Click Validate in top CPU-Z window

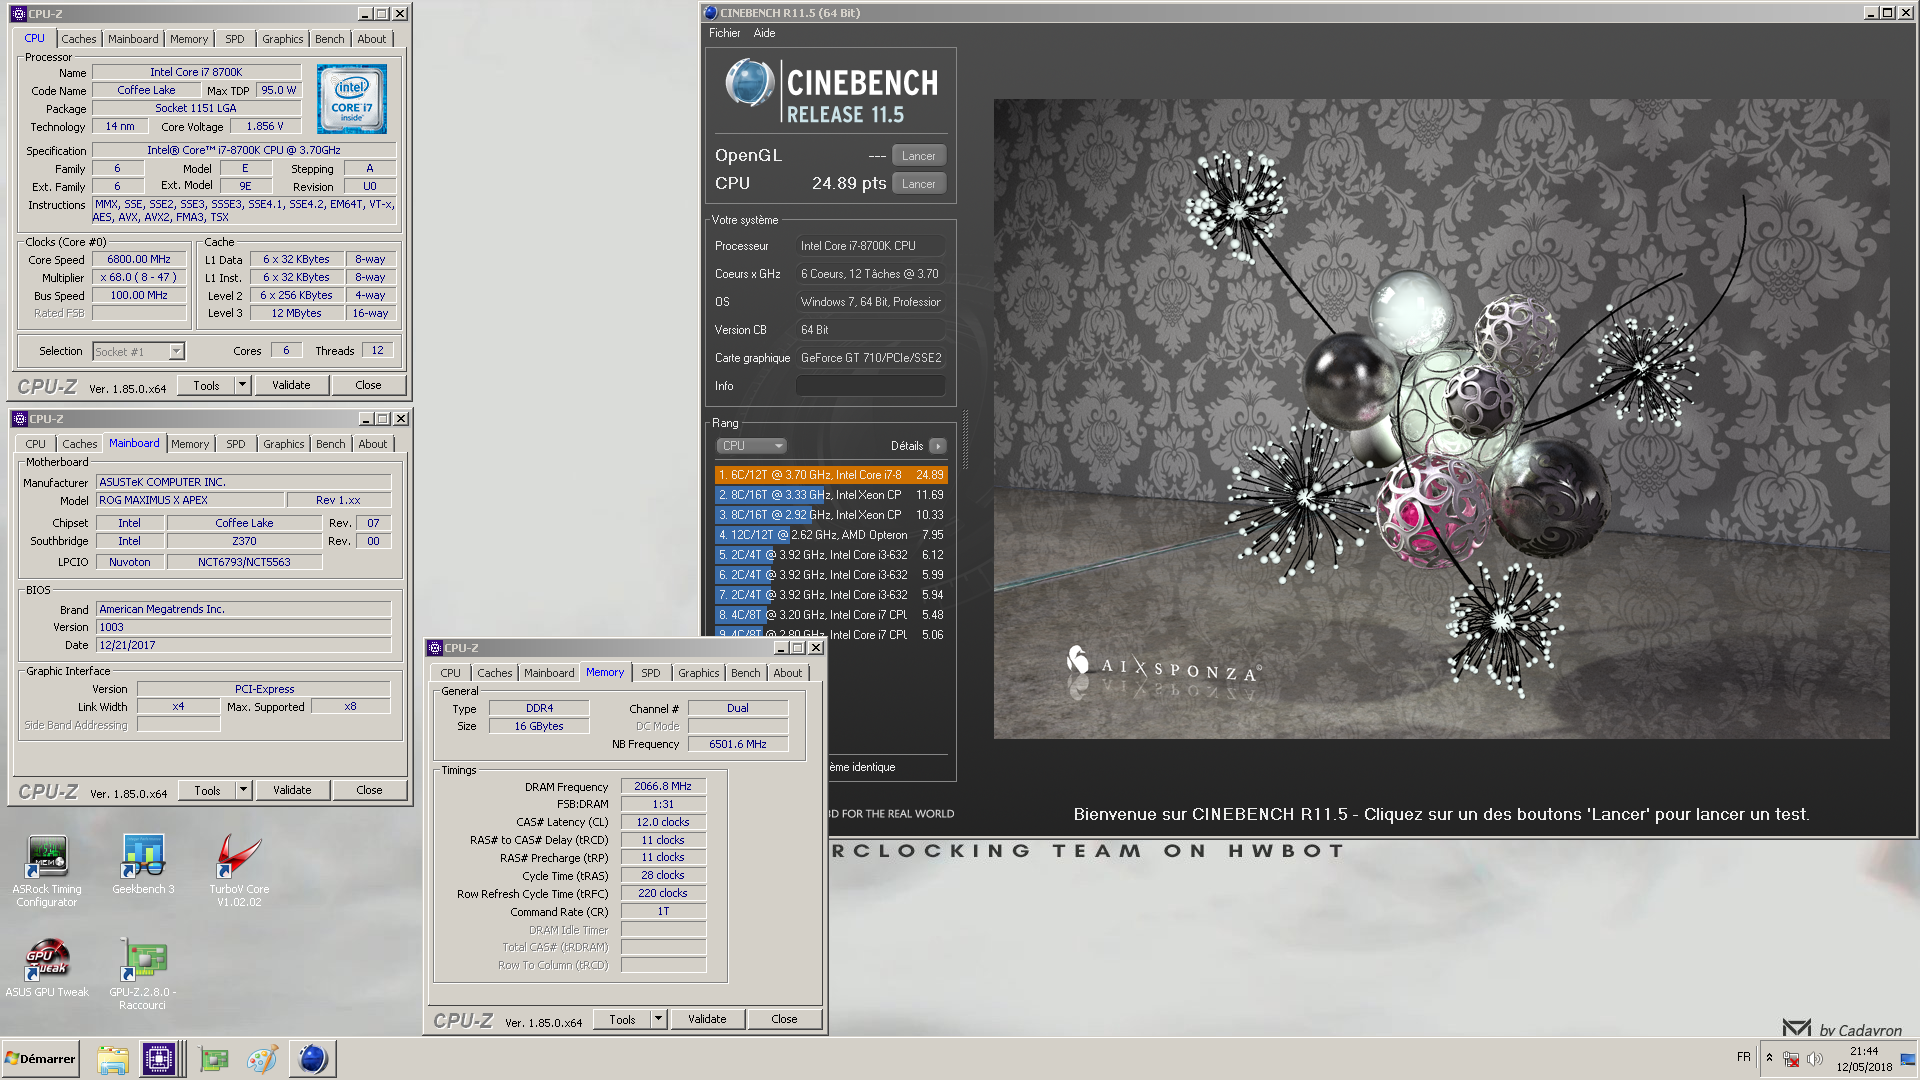point(291,385)
